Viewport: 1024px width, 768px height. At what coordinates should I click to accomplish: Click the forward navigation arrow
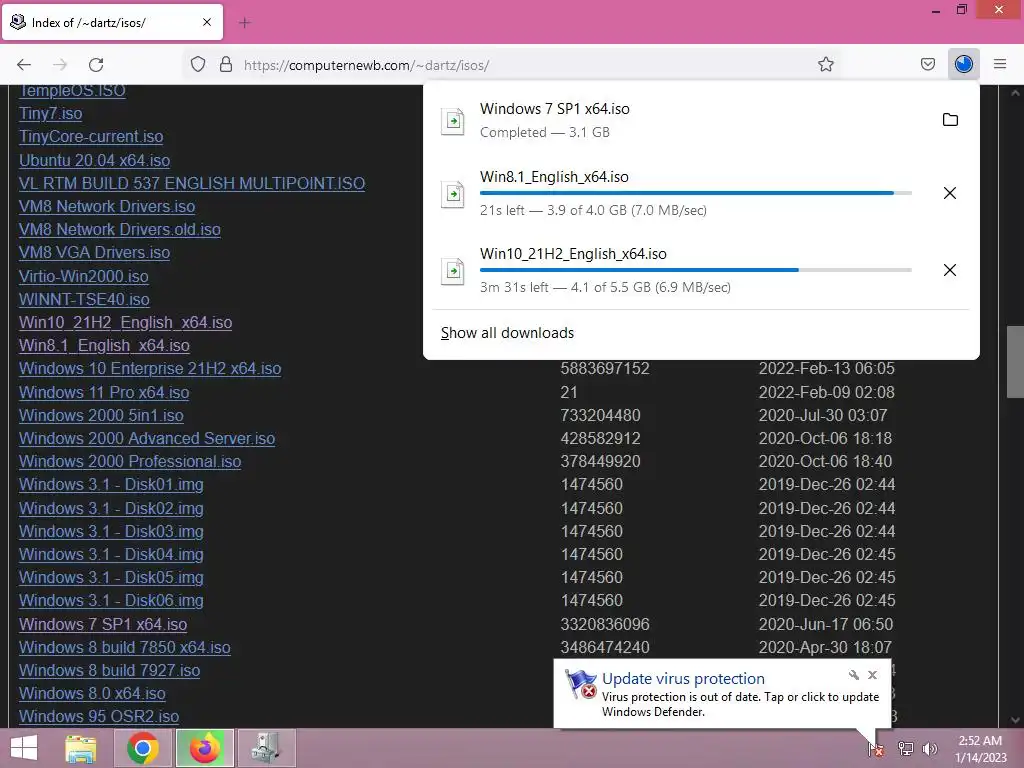[x=60, y=65]
